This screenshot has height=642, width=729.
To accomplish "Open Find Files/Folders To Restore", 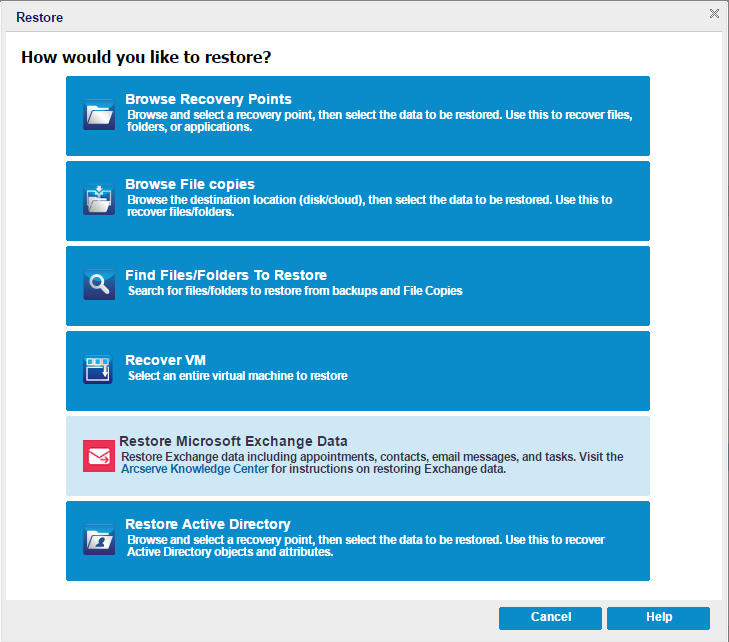I will [358, 286].
